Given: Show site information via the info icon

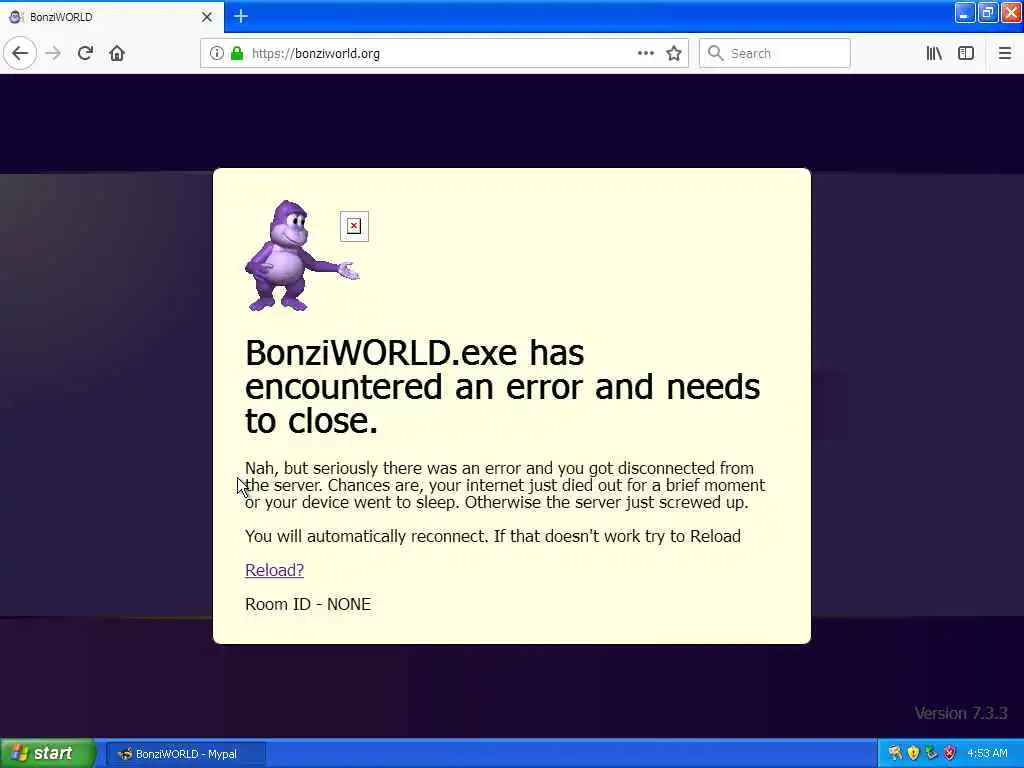Looking at the screenshot, I should [x=216, y=53].
